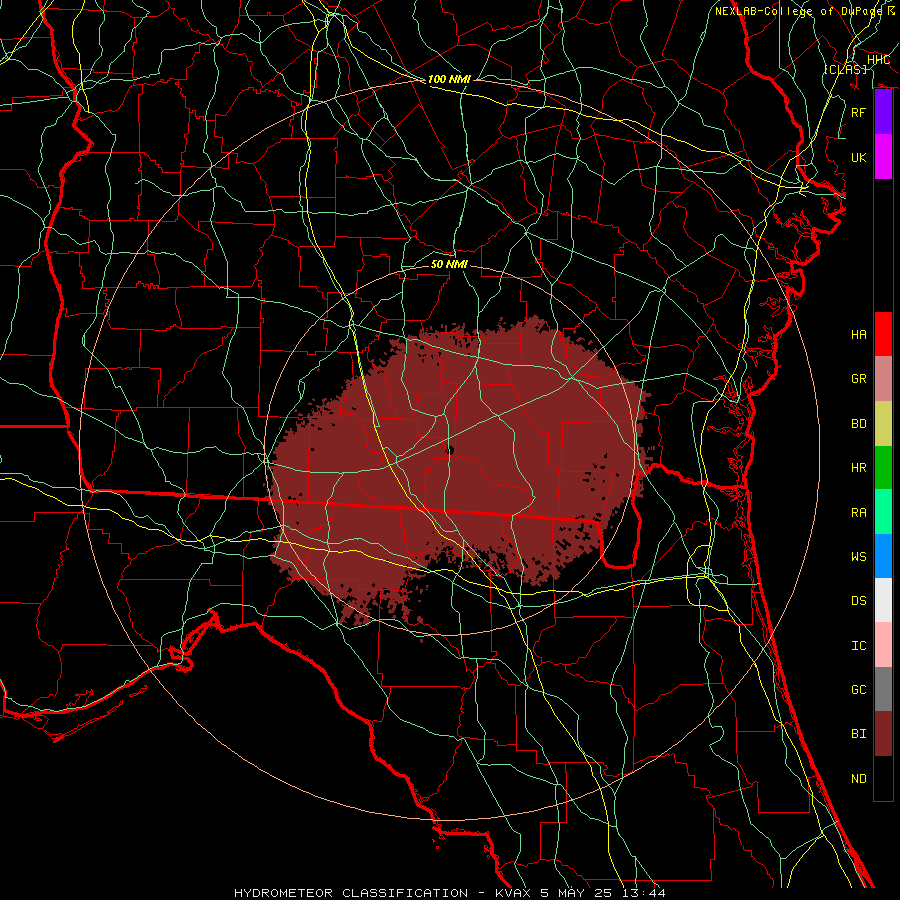Click the IC light pink legend swatch
Viewport: 900px width, 900px height.
point(883,645)
